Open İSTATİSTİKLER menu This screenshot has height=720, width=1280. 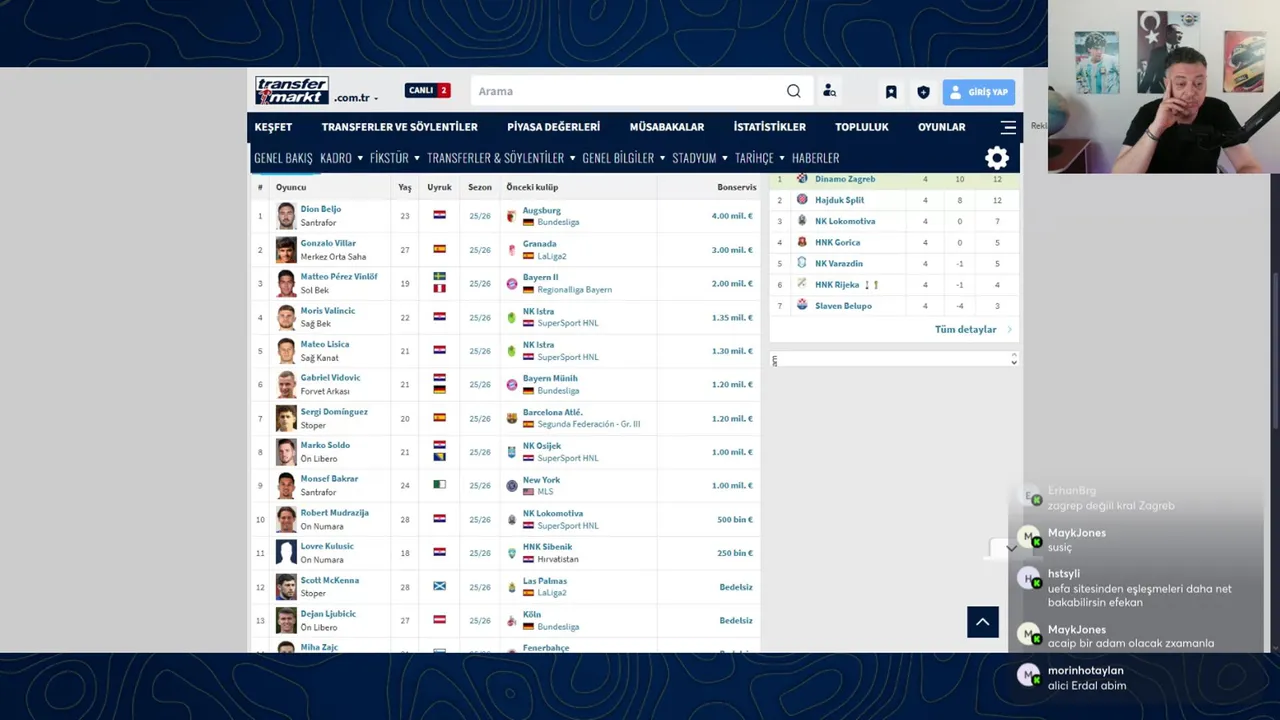[x=770, y=127]
